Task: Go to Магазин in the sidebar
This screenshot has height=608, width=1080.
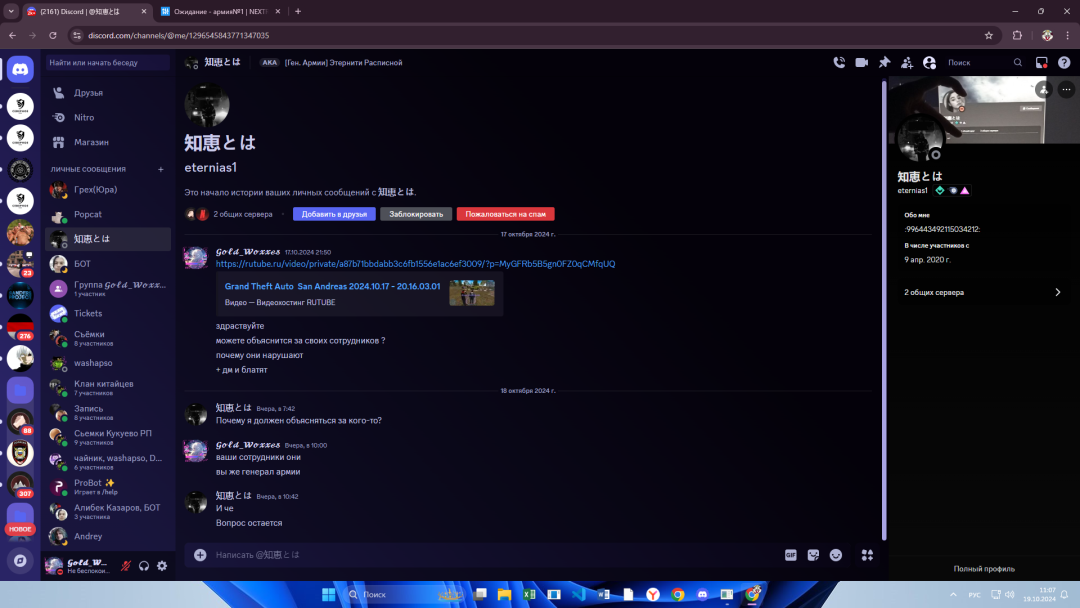Action: tap(91, 142)
